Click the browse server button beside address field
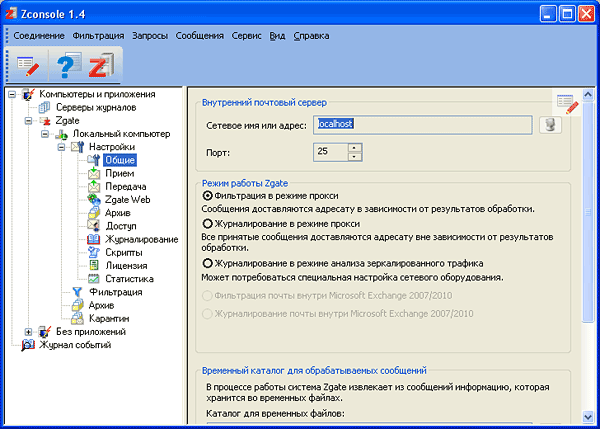This screenshot has width=600, height=429. click(551, 125)
